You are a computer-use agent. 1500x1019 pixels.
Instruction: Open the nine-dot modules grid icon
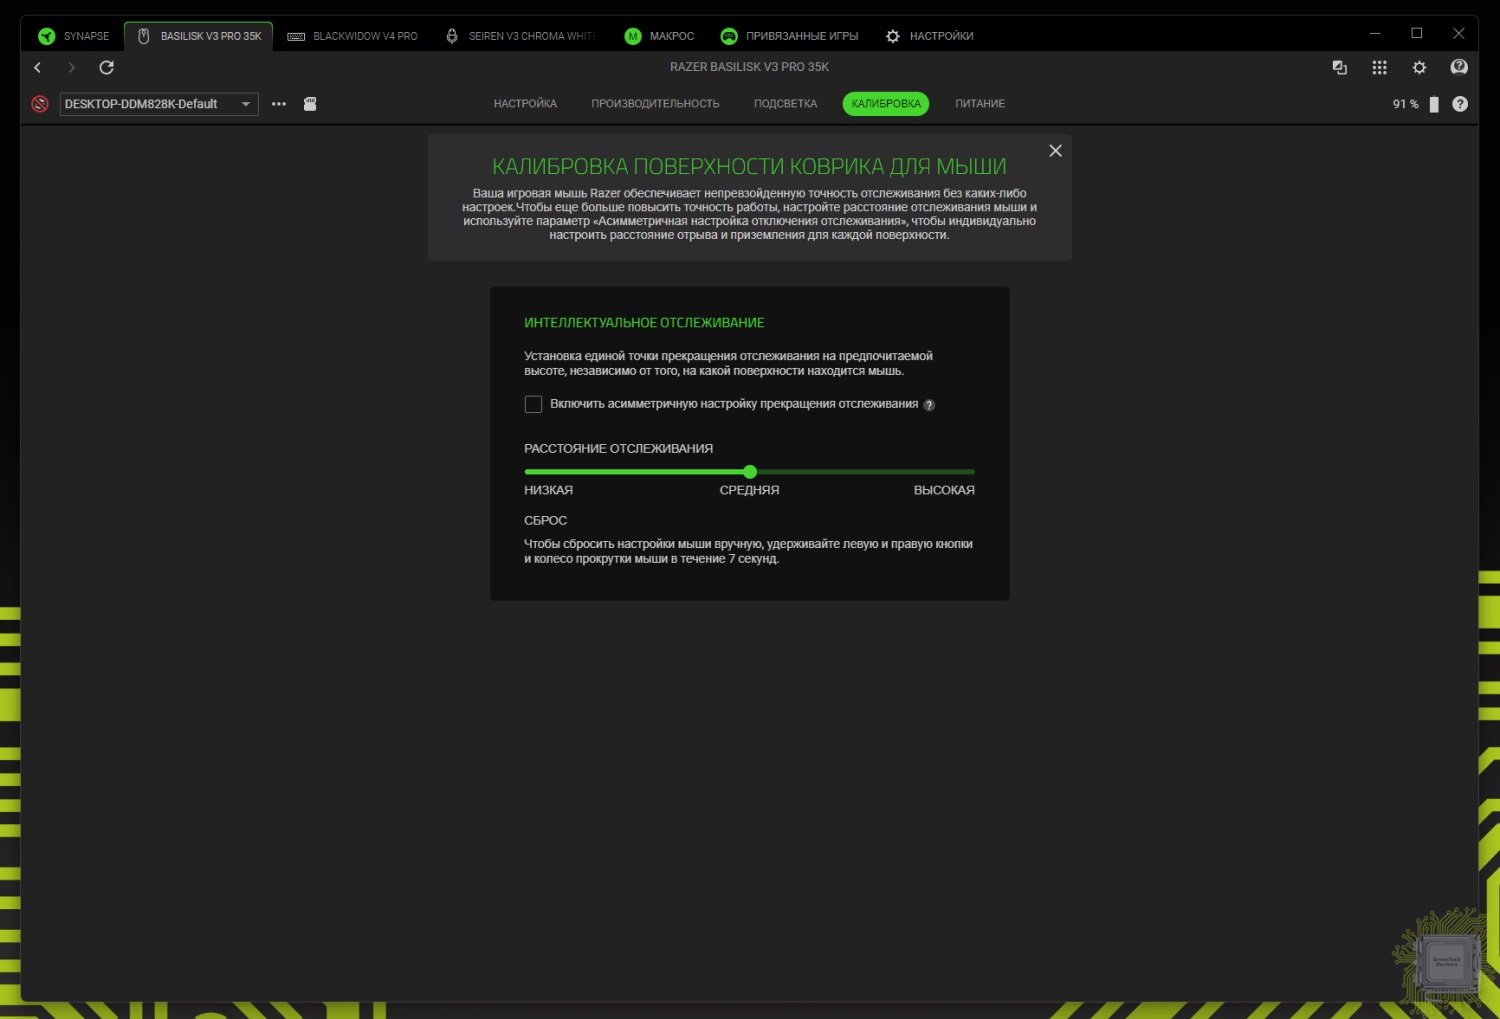pos(1379,68)
